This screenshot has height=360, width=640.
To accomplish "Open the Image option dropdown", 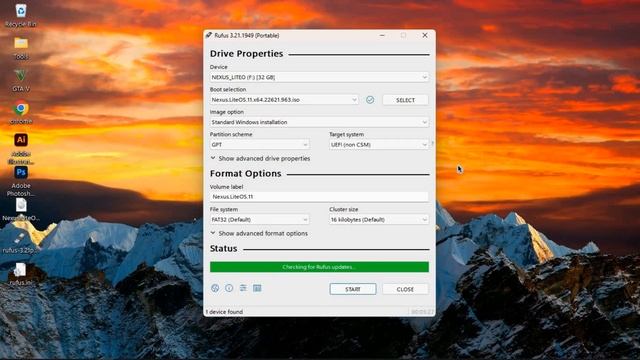I will (x=319, y=122).
